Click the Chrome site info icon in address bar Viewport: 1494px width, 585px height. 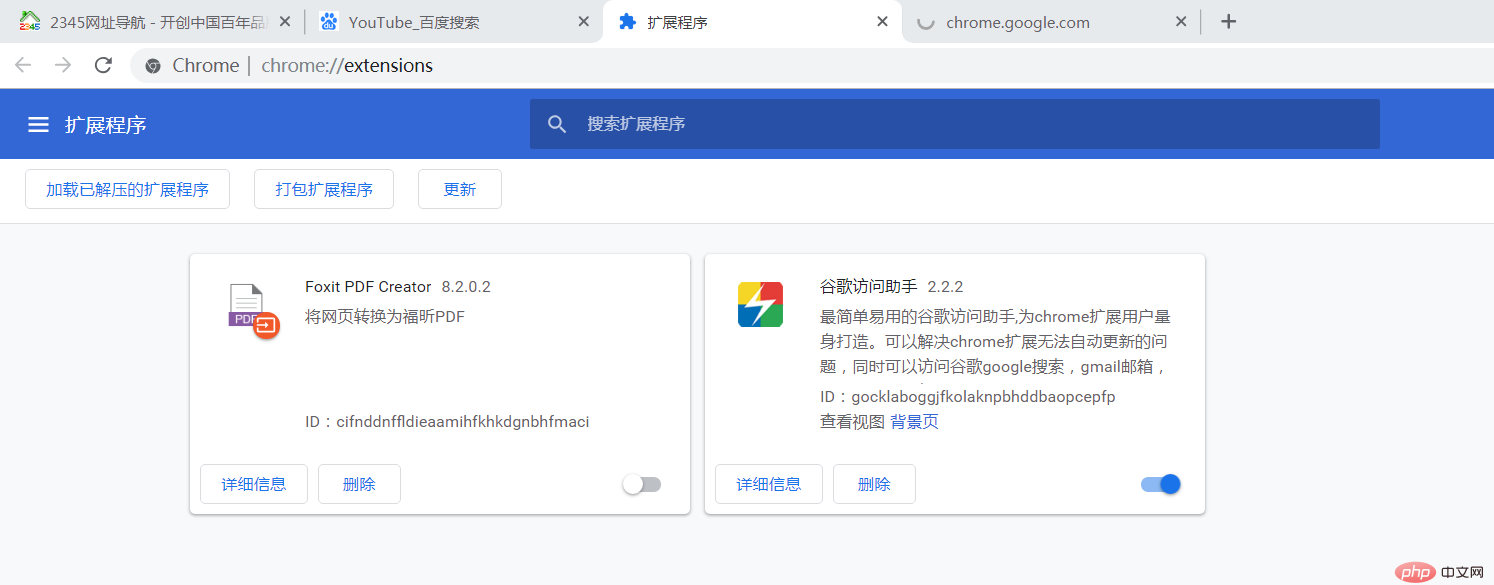tap(152, 65)
